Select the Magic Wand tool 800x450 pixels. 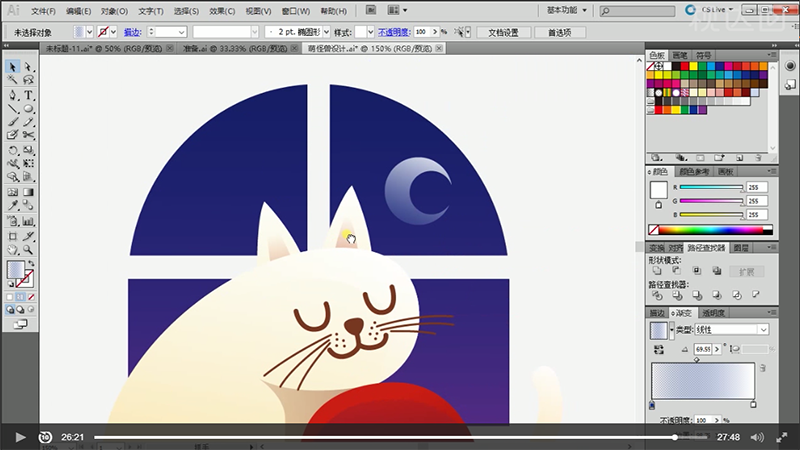coord(13,80)
